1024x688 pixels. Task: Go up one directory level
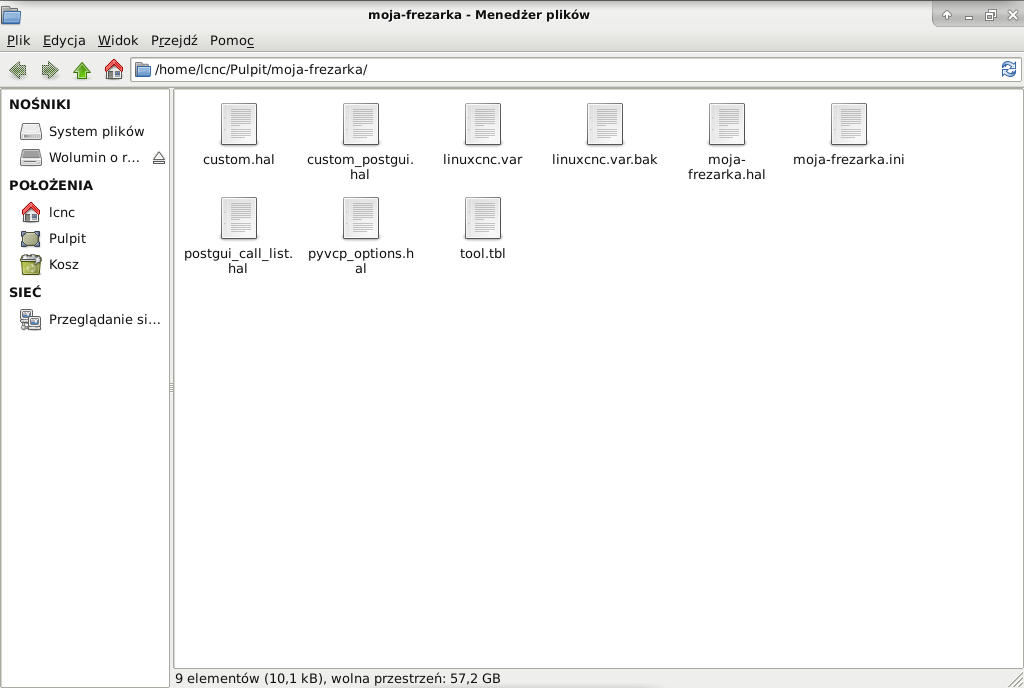coord(81,70)
